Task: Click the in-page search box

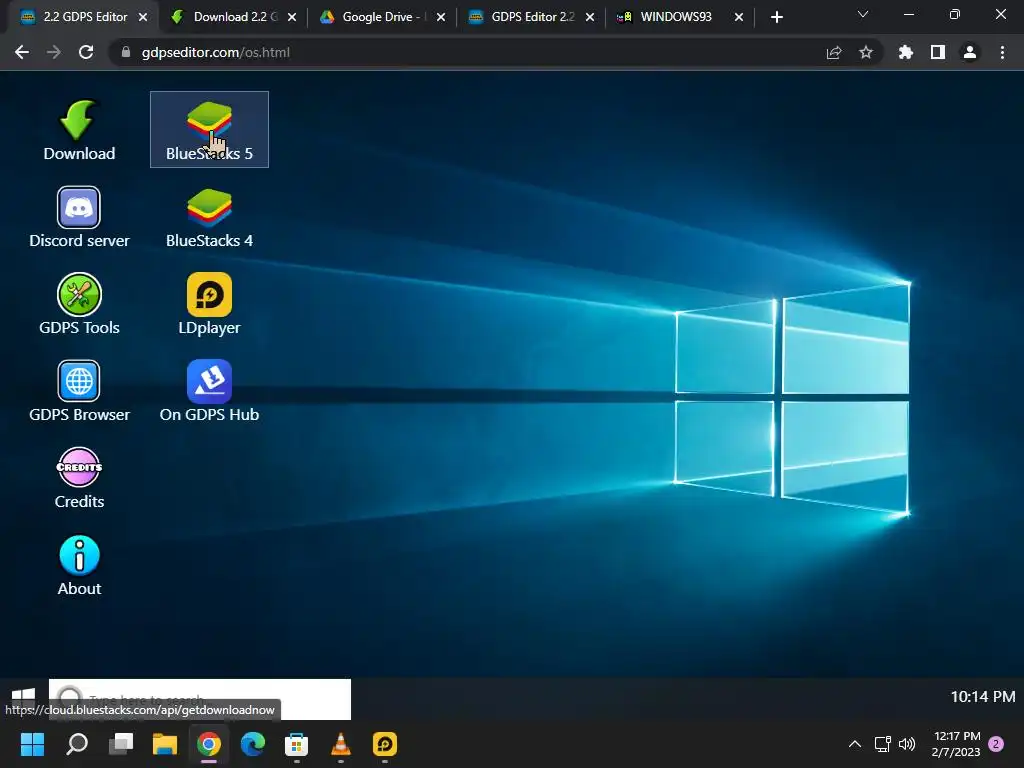Action: pyautogui.click(x=200, y=699)
